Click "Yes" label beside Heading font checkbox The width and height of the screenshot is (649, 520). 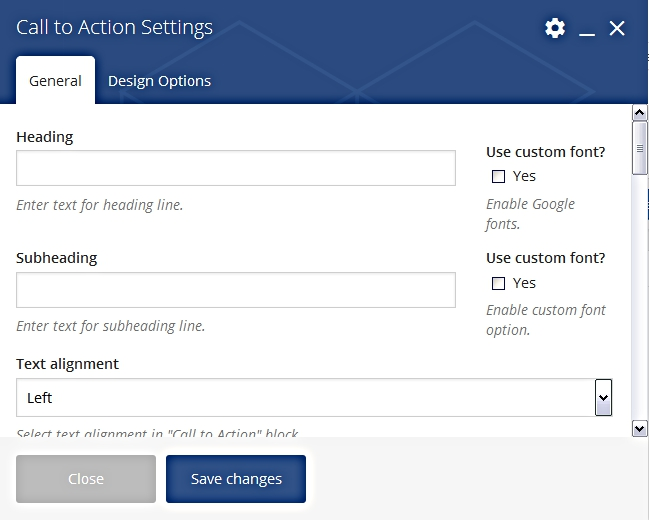(x=524, y=176)
